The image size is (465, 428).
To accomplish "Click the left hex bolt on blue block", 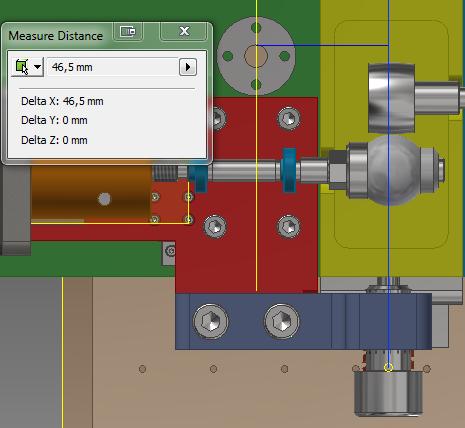I will pyautogui.click(x=211, y=321).
